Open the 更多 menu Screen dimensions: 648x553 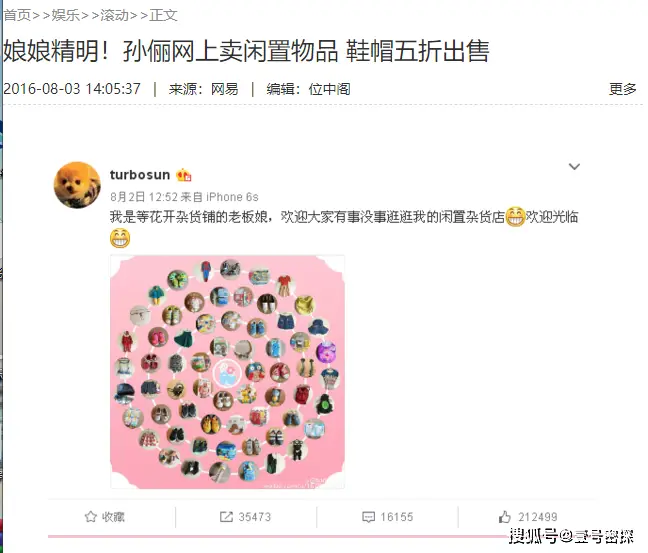622,89
